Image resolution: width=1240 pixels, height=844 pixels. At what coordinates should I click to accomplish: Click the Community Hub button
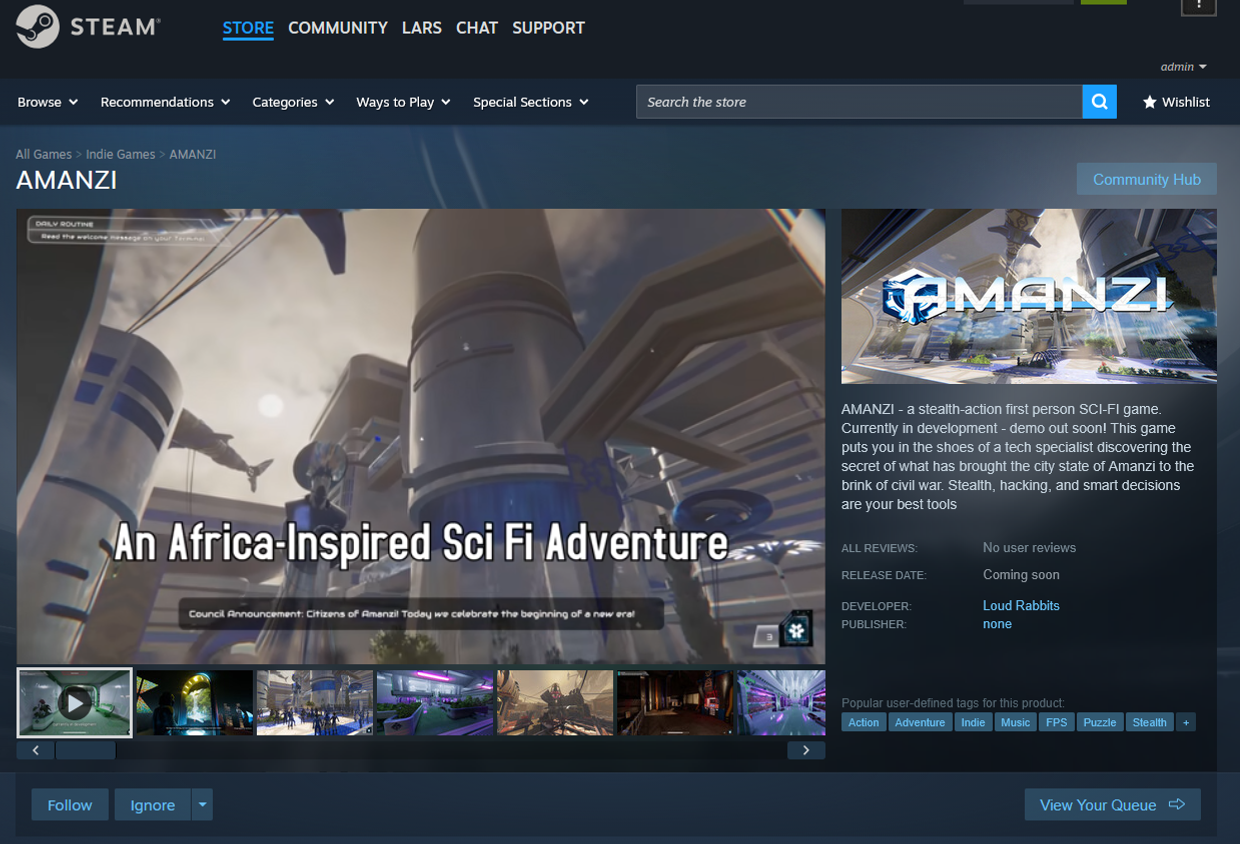tap(1147, 179)
